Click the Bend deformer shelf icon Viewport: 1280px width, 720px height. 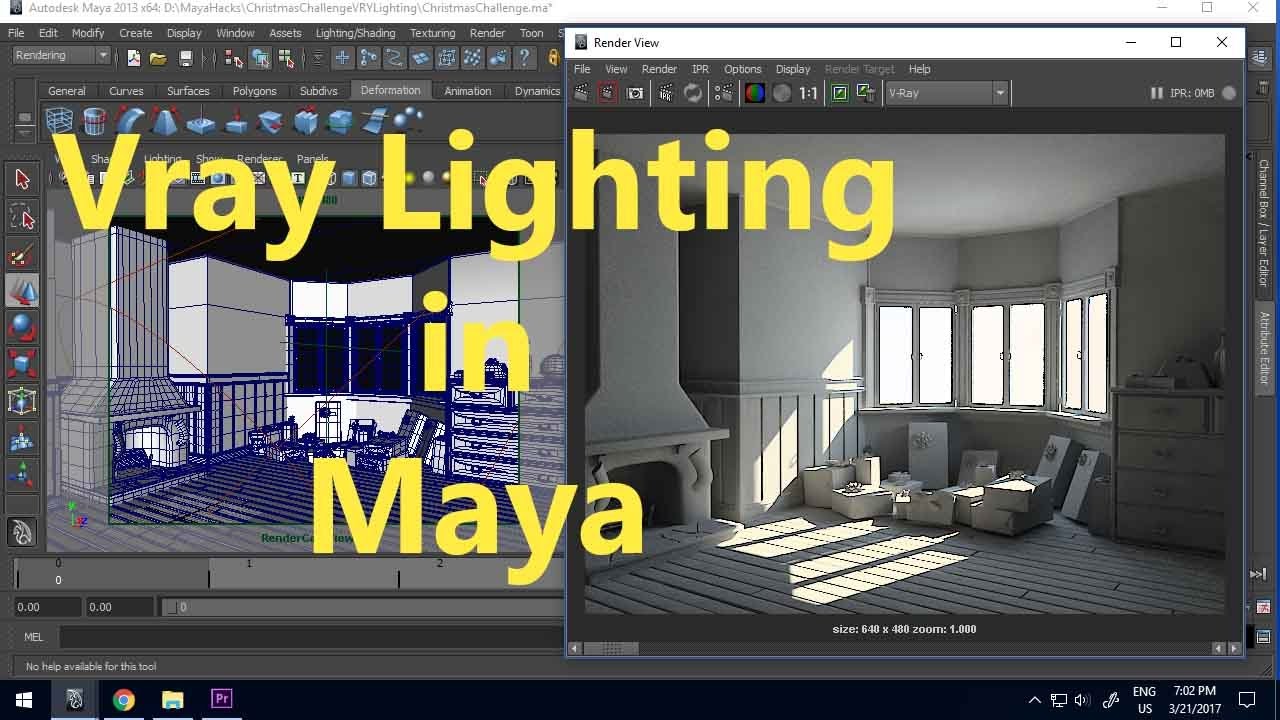[130, 121]
